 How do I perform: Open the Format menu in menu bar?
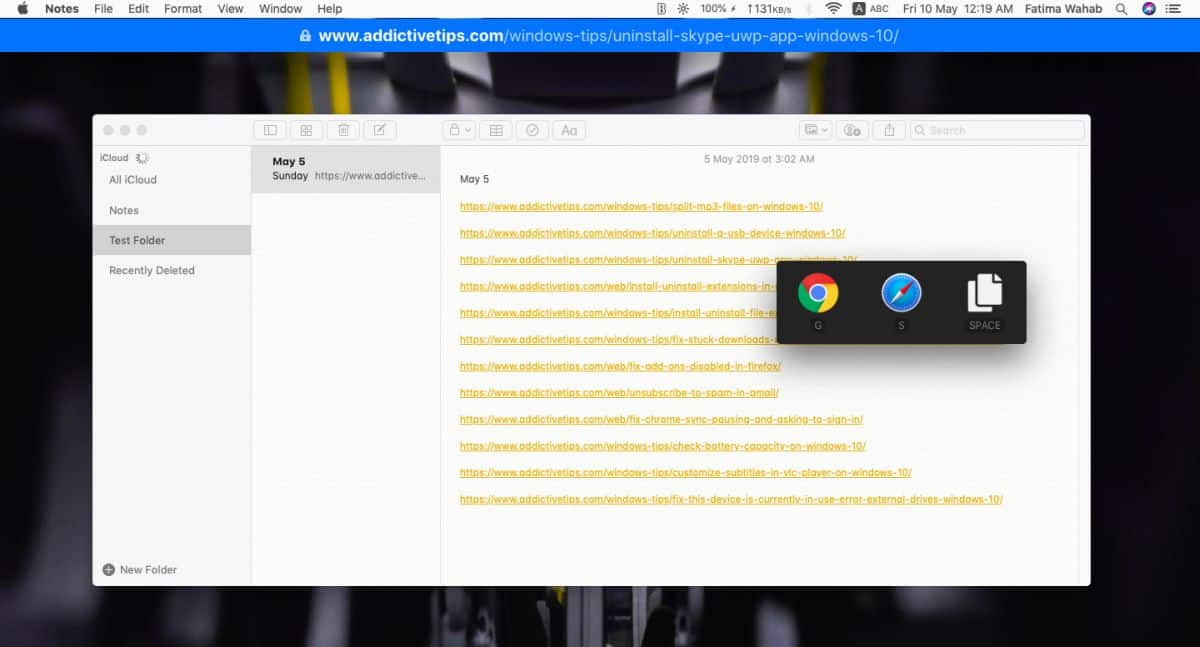pos(183,9)
